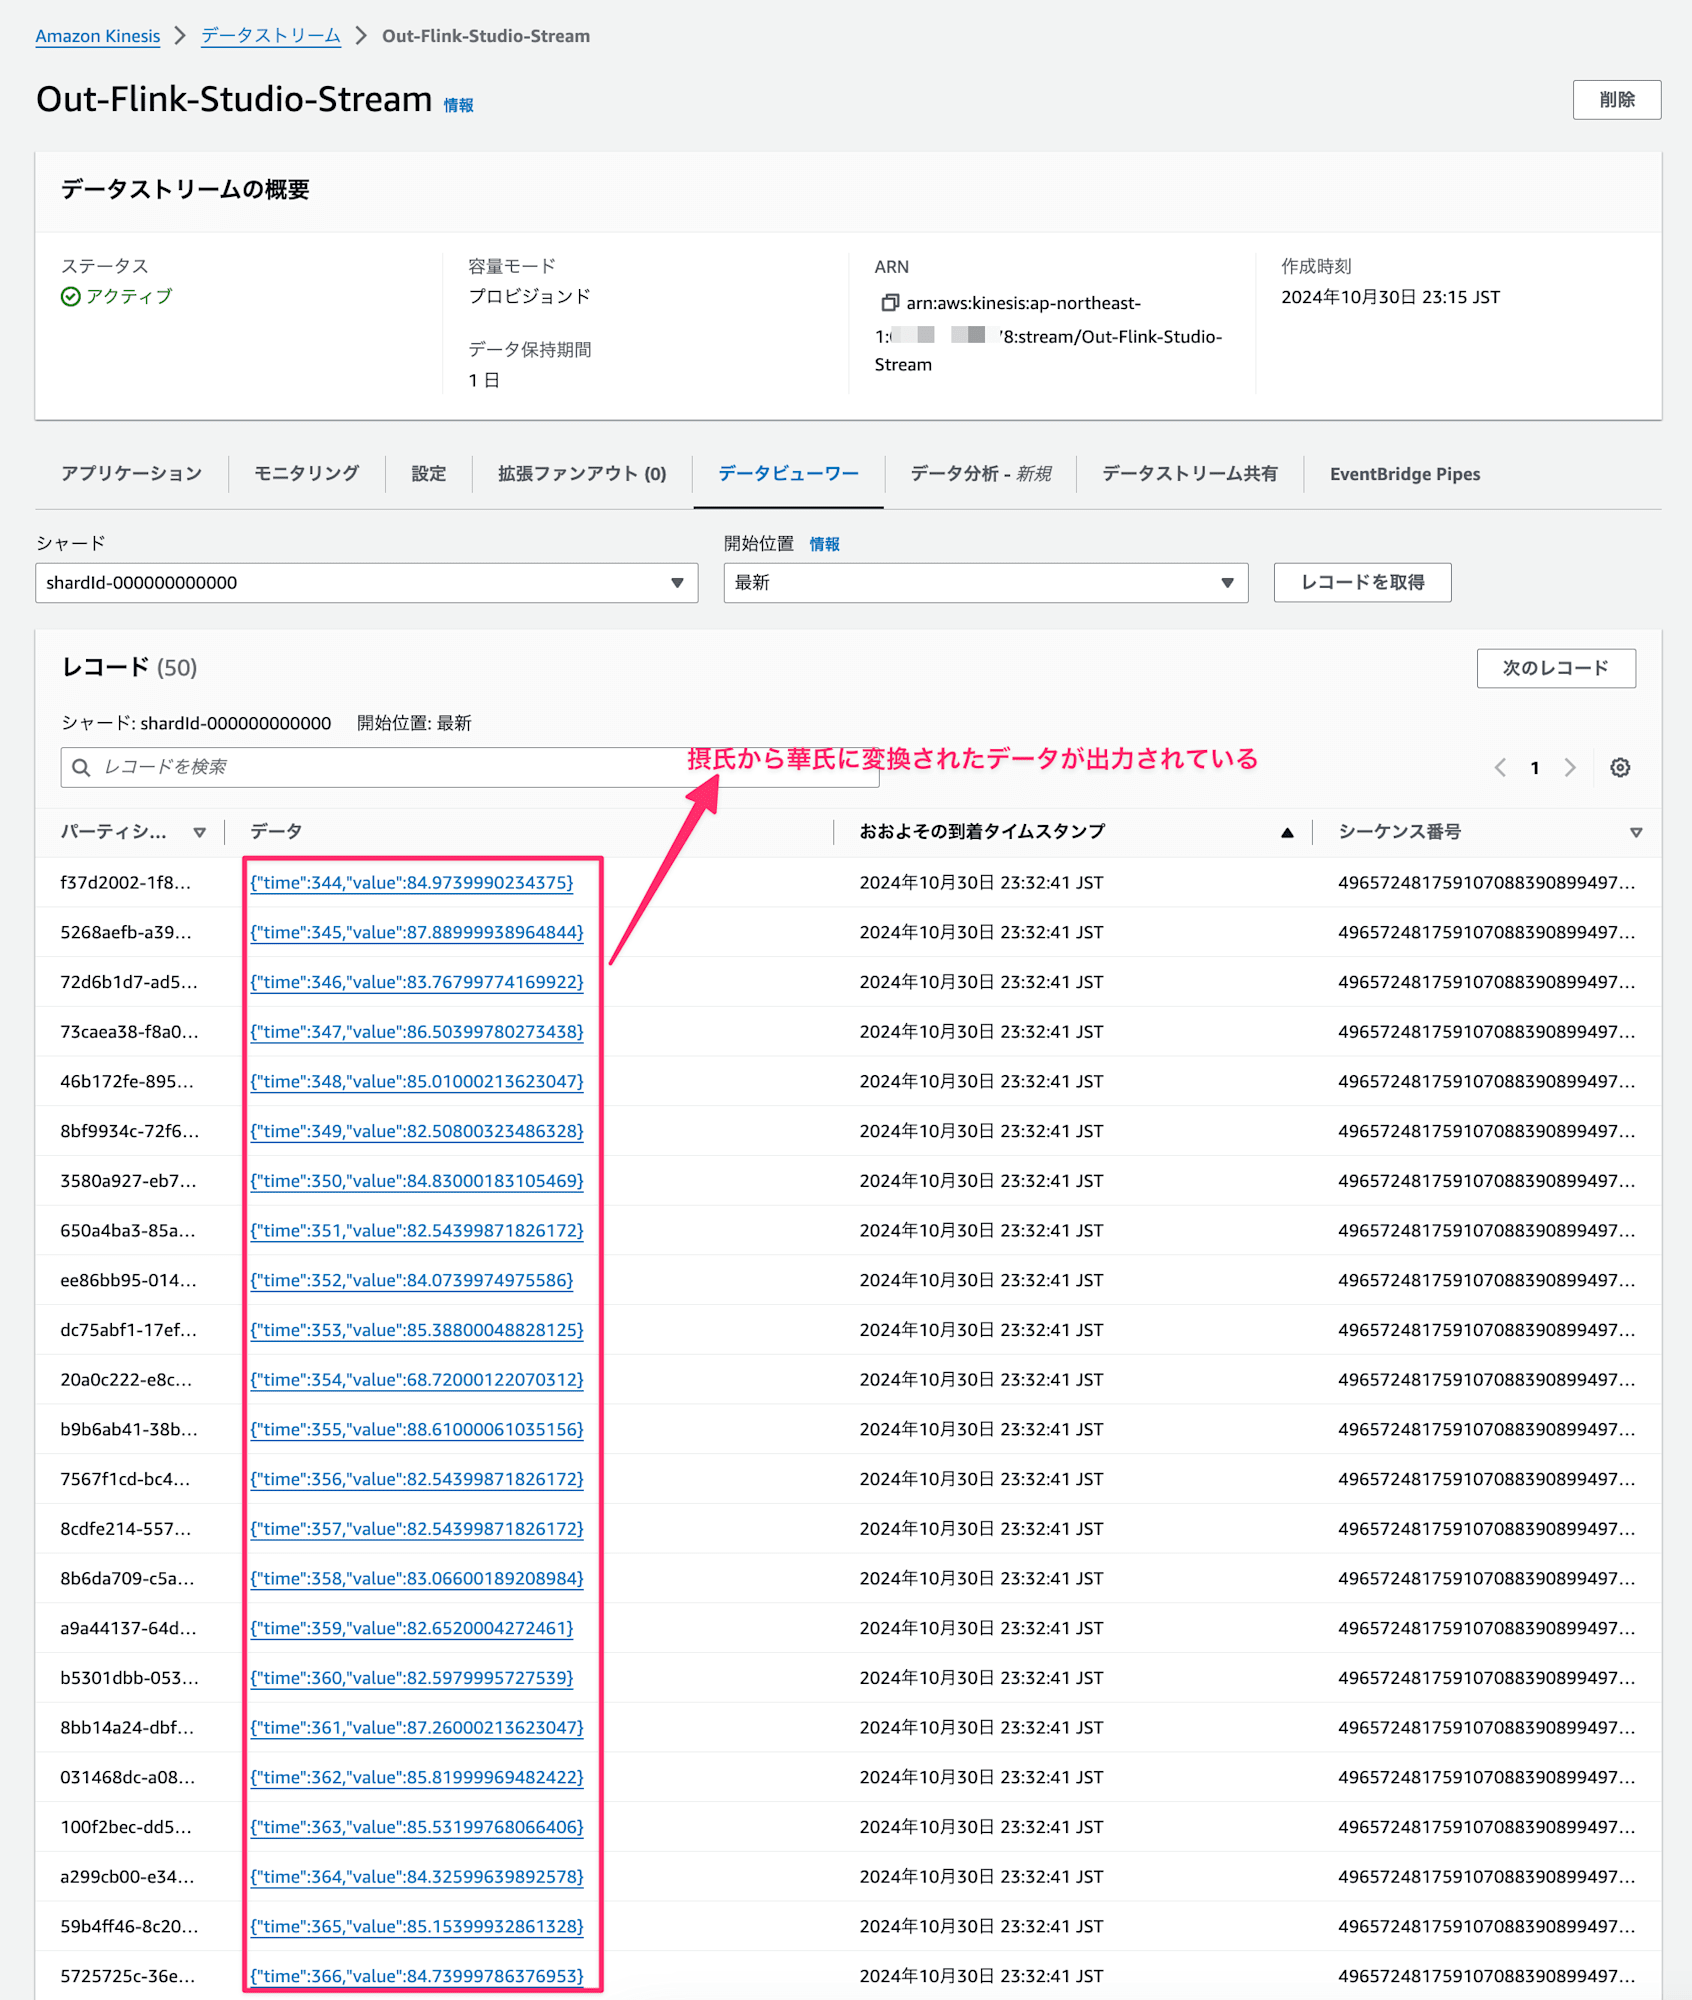Open record data with time 357
The image size is (1692, 2000).
pyautogui.click(x=416, y=1529)
